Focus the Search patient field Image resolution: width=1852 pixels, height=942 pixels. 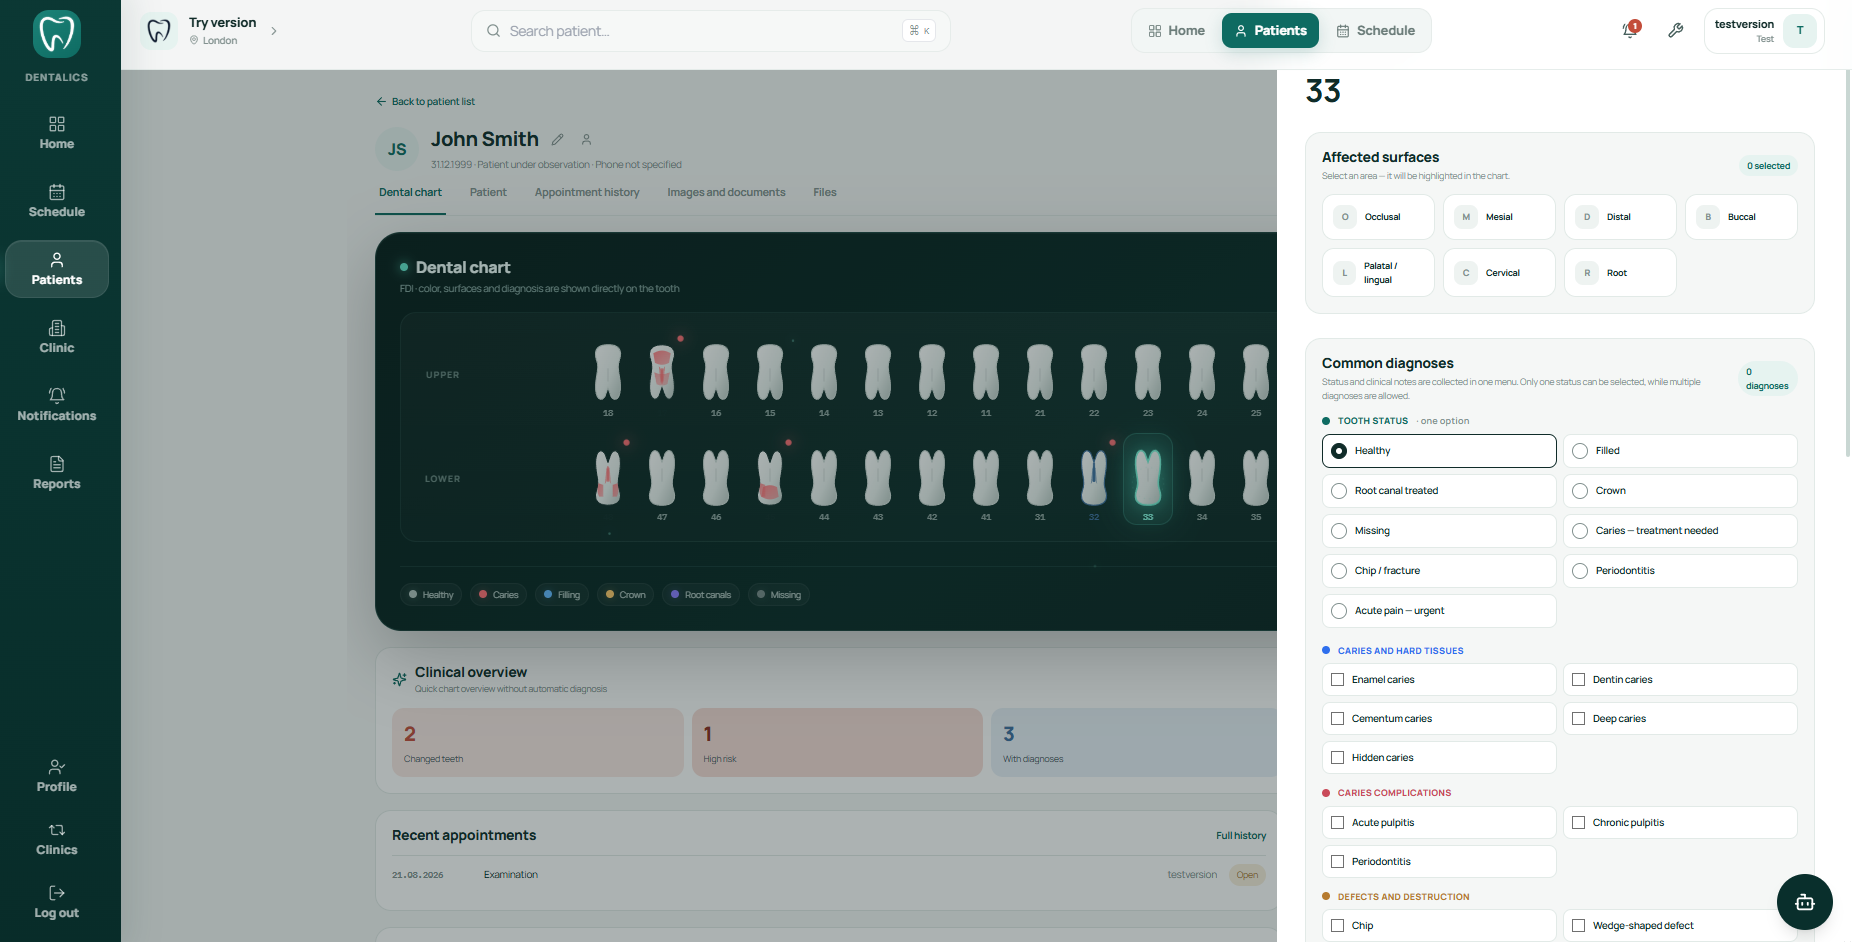tap(710, 31)
